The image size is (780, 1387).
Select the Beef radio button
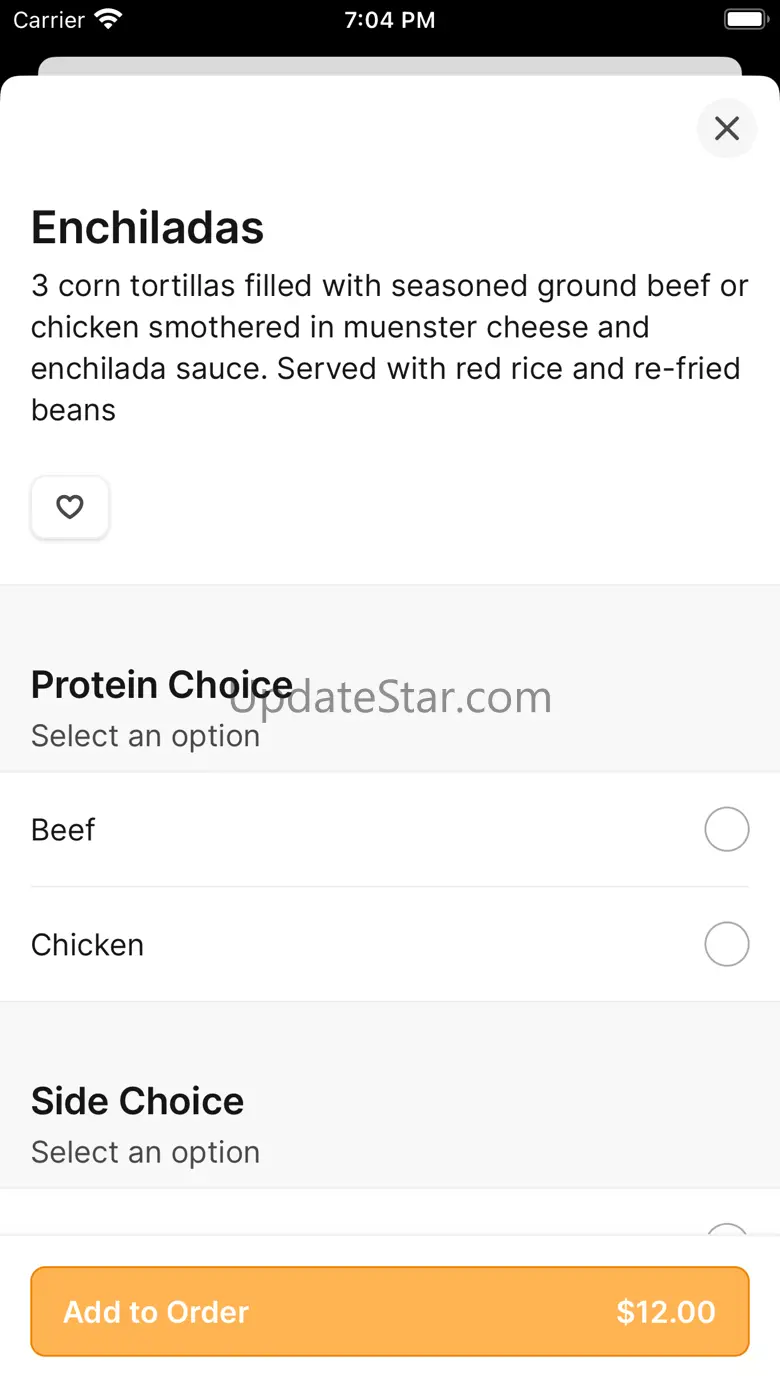727,829
